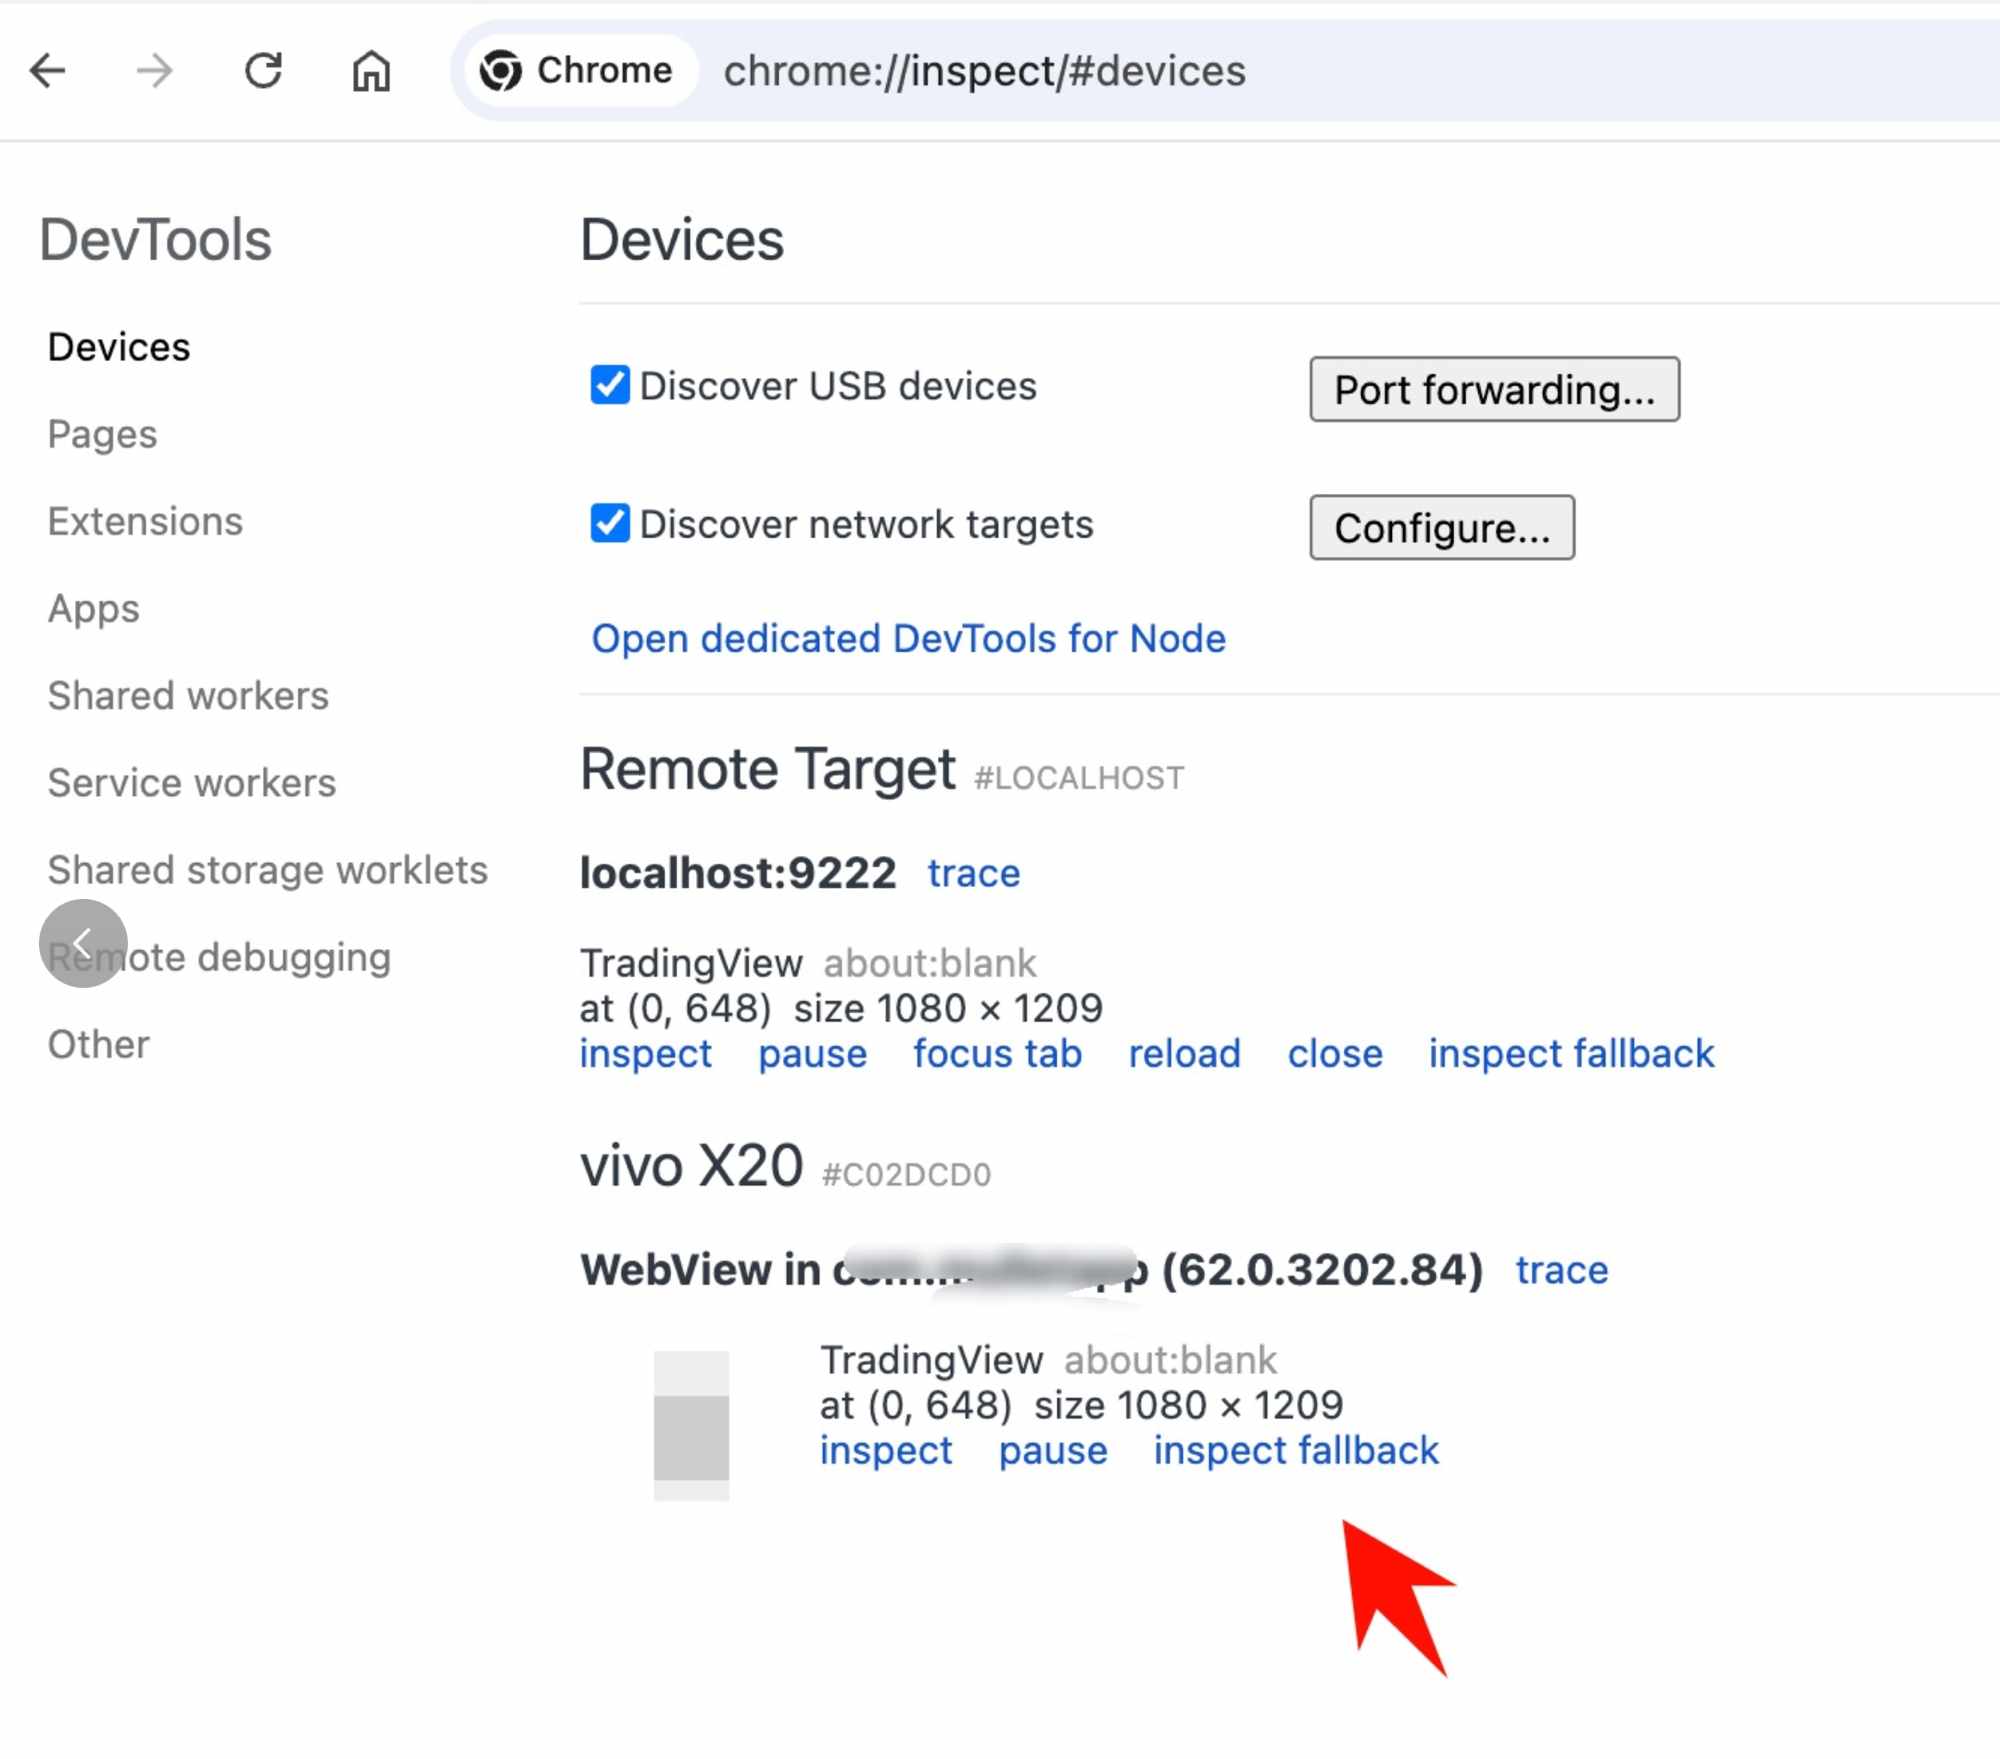2000x1759 pixels.
Task: Click inspect fallback under vivo X20
Action: (x=1296, y=1450)
